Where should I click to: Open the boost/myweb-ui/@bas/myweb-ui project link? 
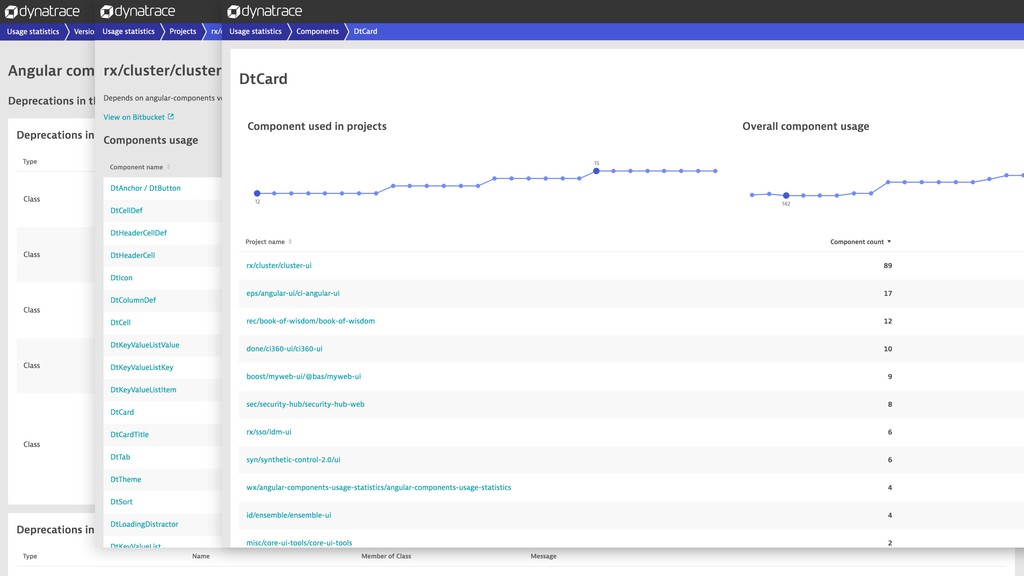click(304, 377)
